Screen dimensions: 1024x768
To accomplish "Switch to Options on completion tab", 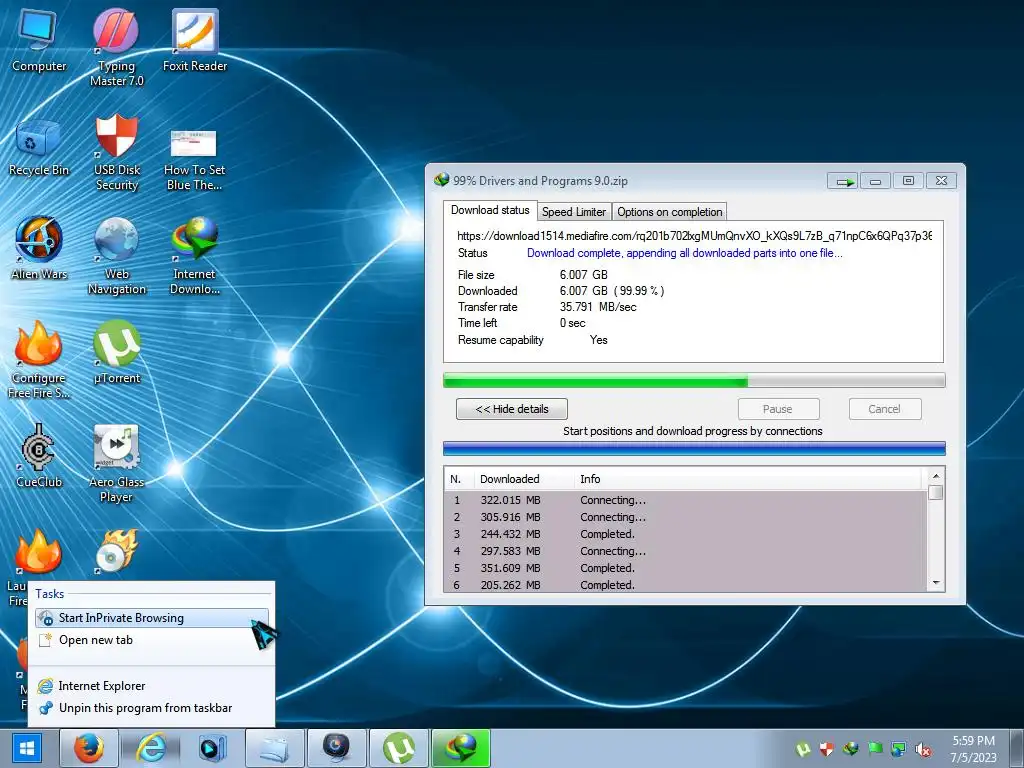I will click(x=669, y=212).
